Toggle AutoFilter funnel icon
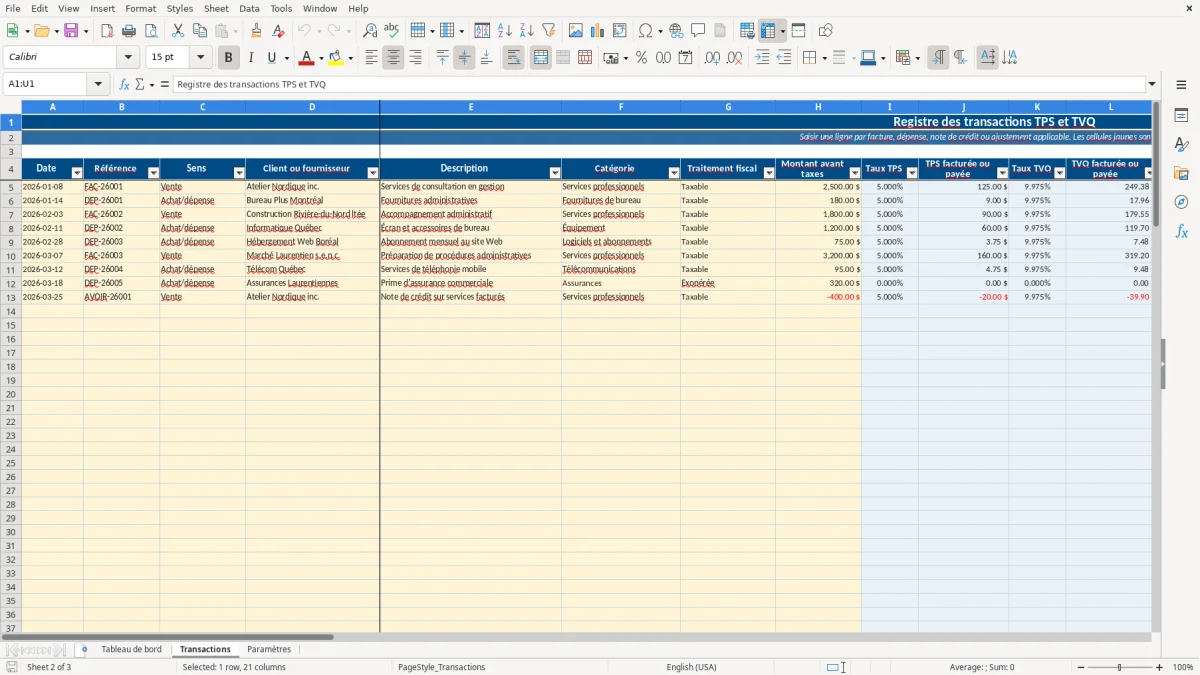This screenshot has height=675, width=1200. pos(549,31)
